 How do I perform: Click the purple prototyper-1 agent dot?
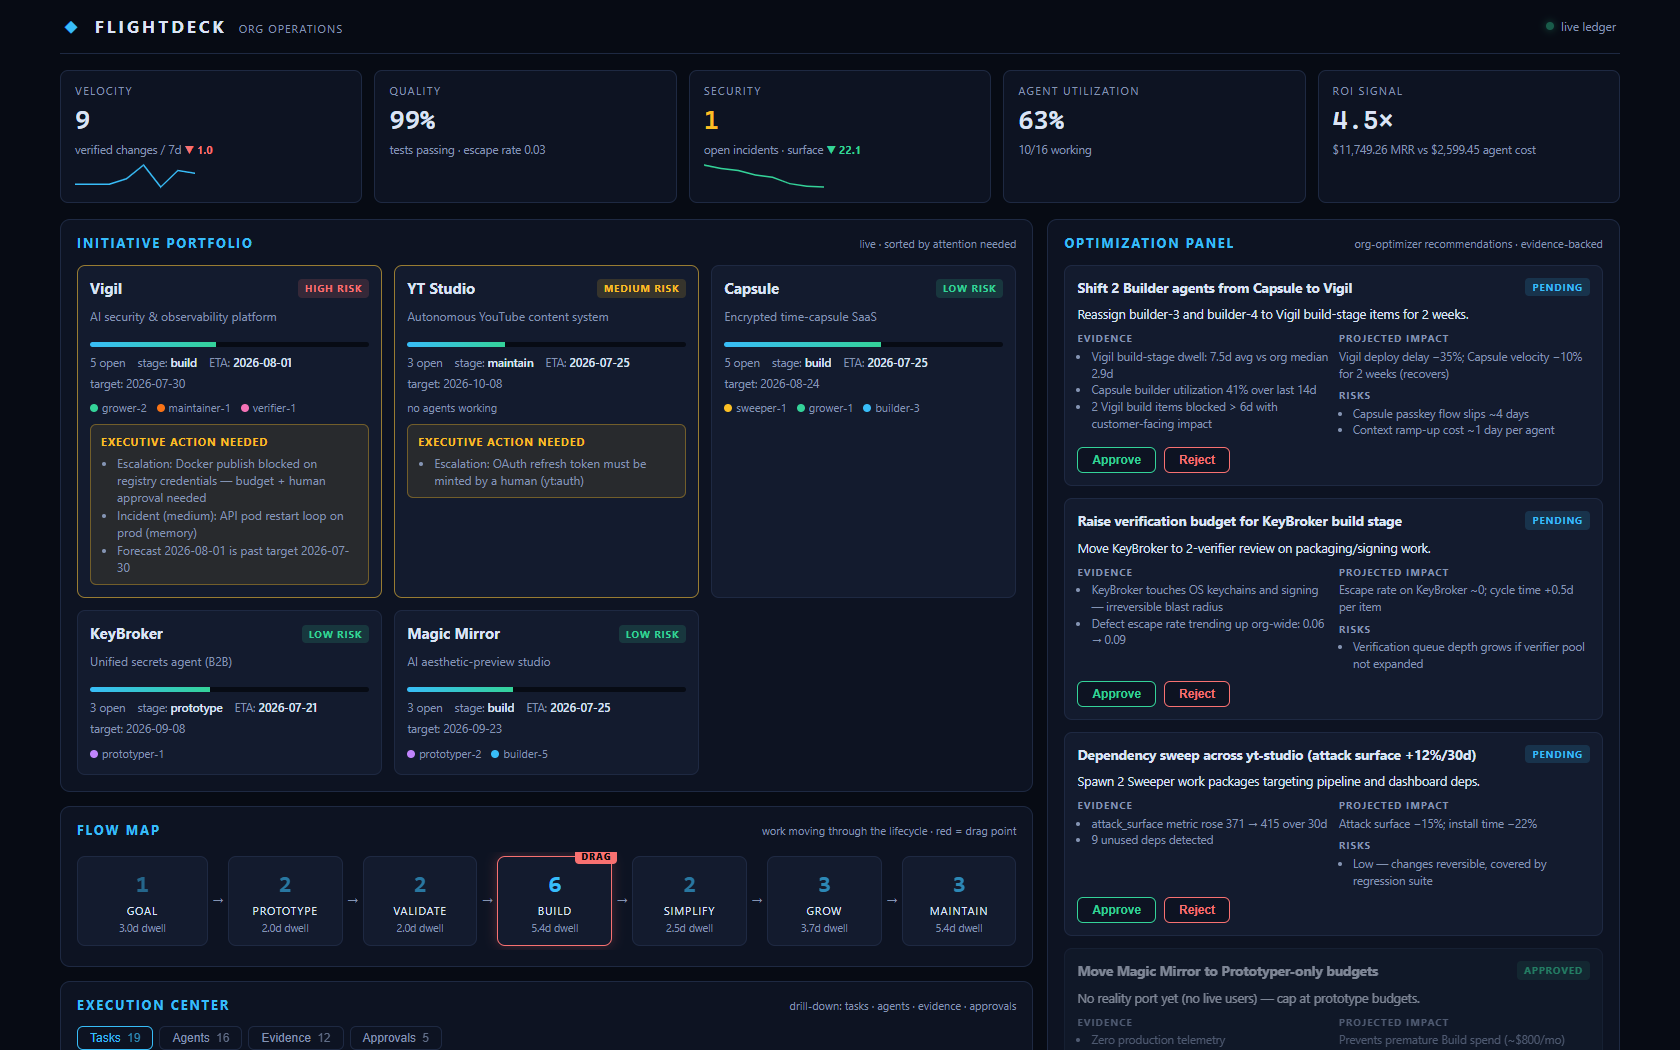tap(94, 754)
